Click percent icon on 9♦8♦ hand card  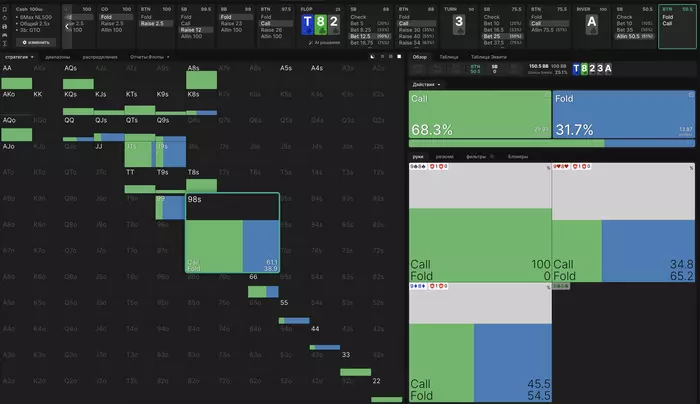[x=548, y=287]
